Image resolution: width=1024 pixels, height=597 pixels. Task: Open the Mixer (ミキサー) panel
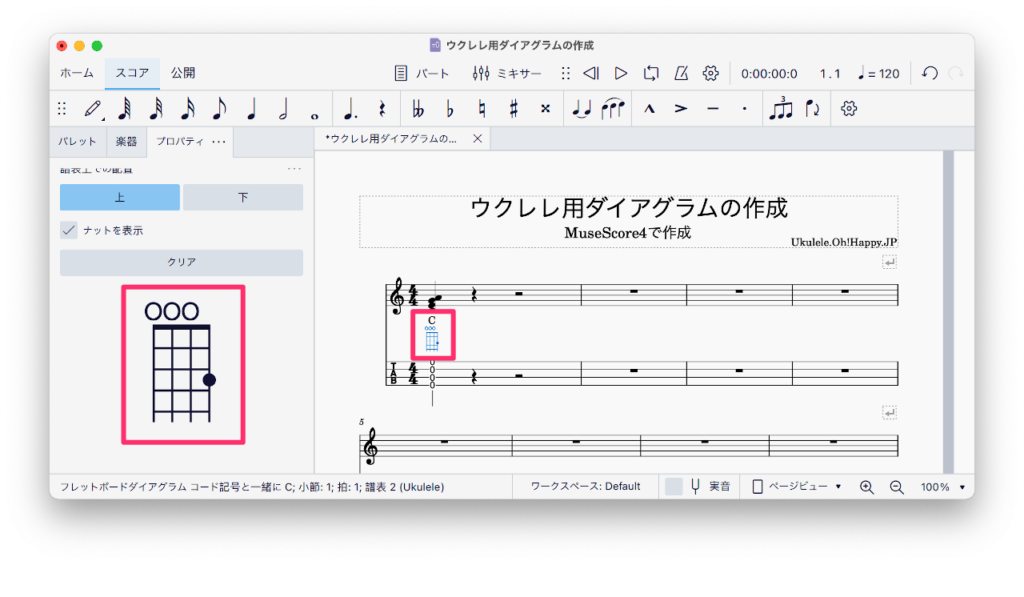507,73
